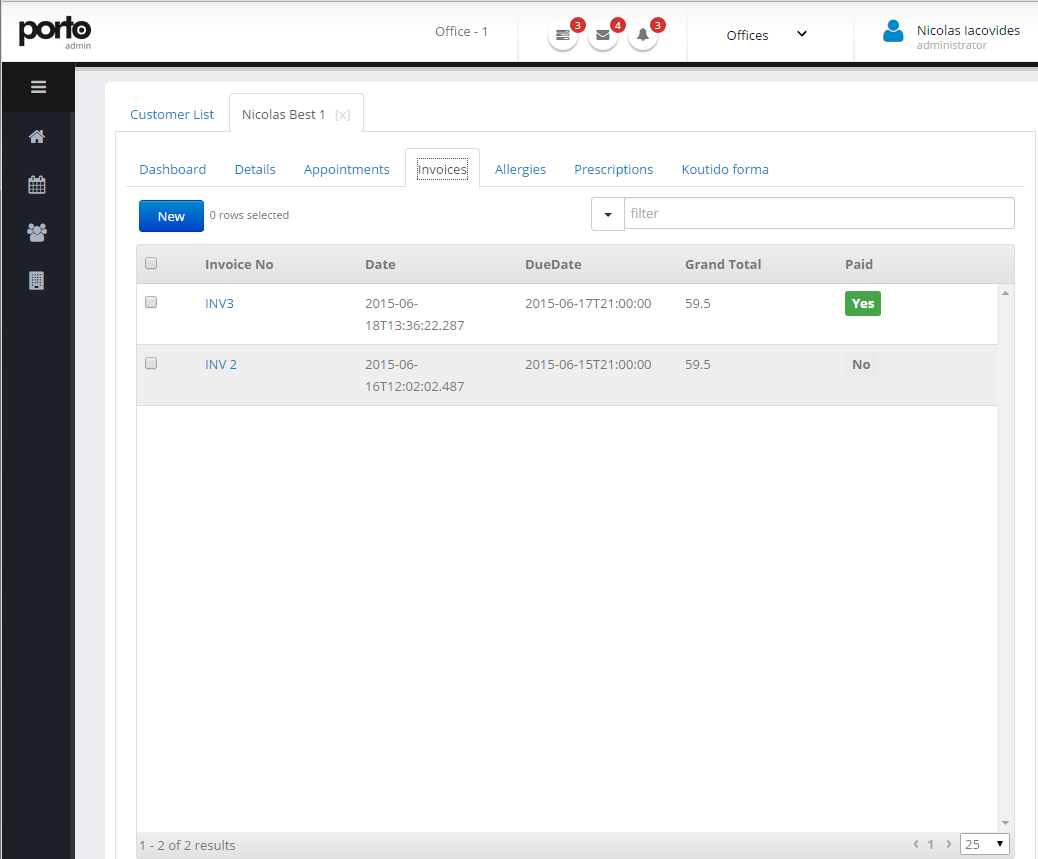Open the home icon in sidebar

pos(37,136)
